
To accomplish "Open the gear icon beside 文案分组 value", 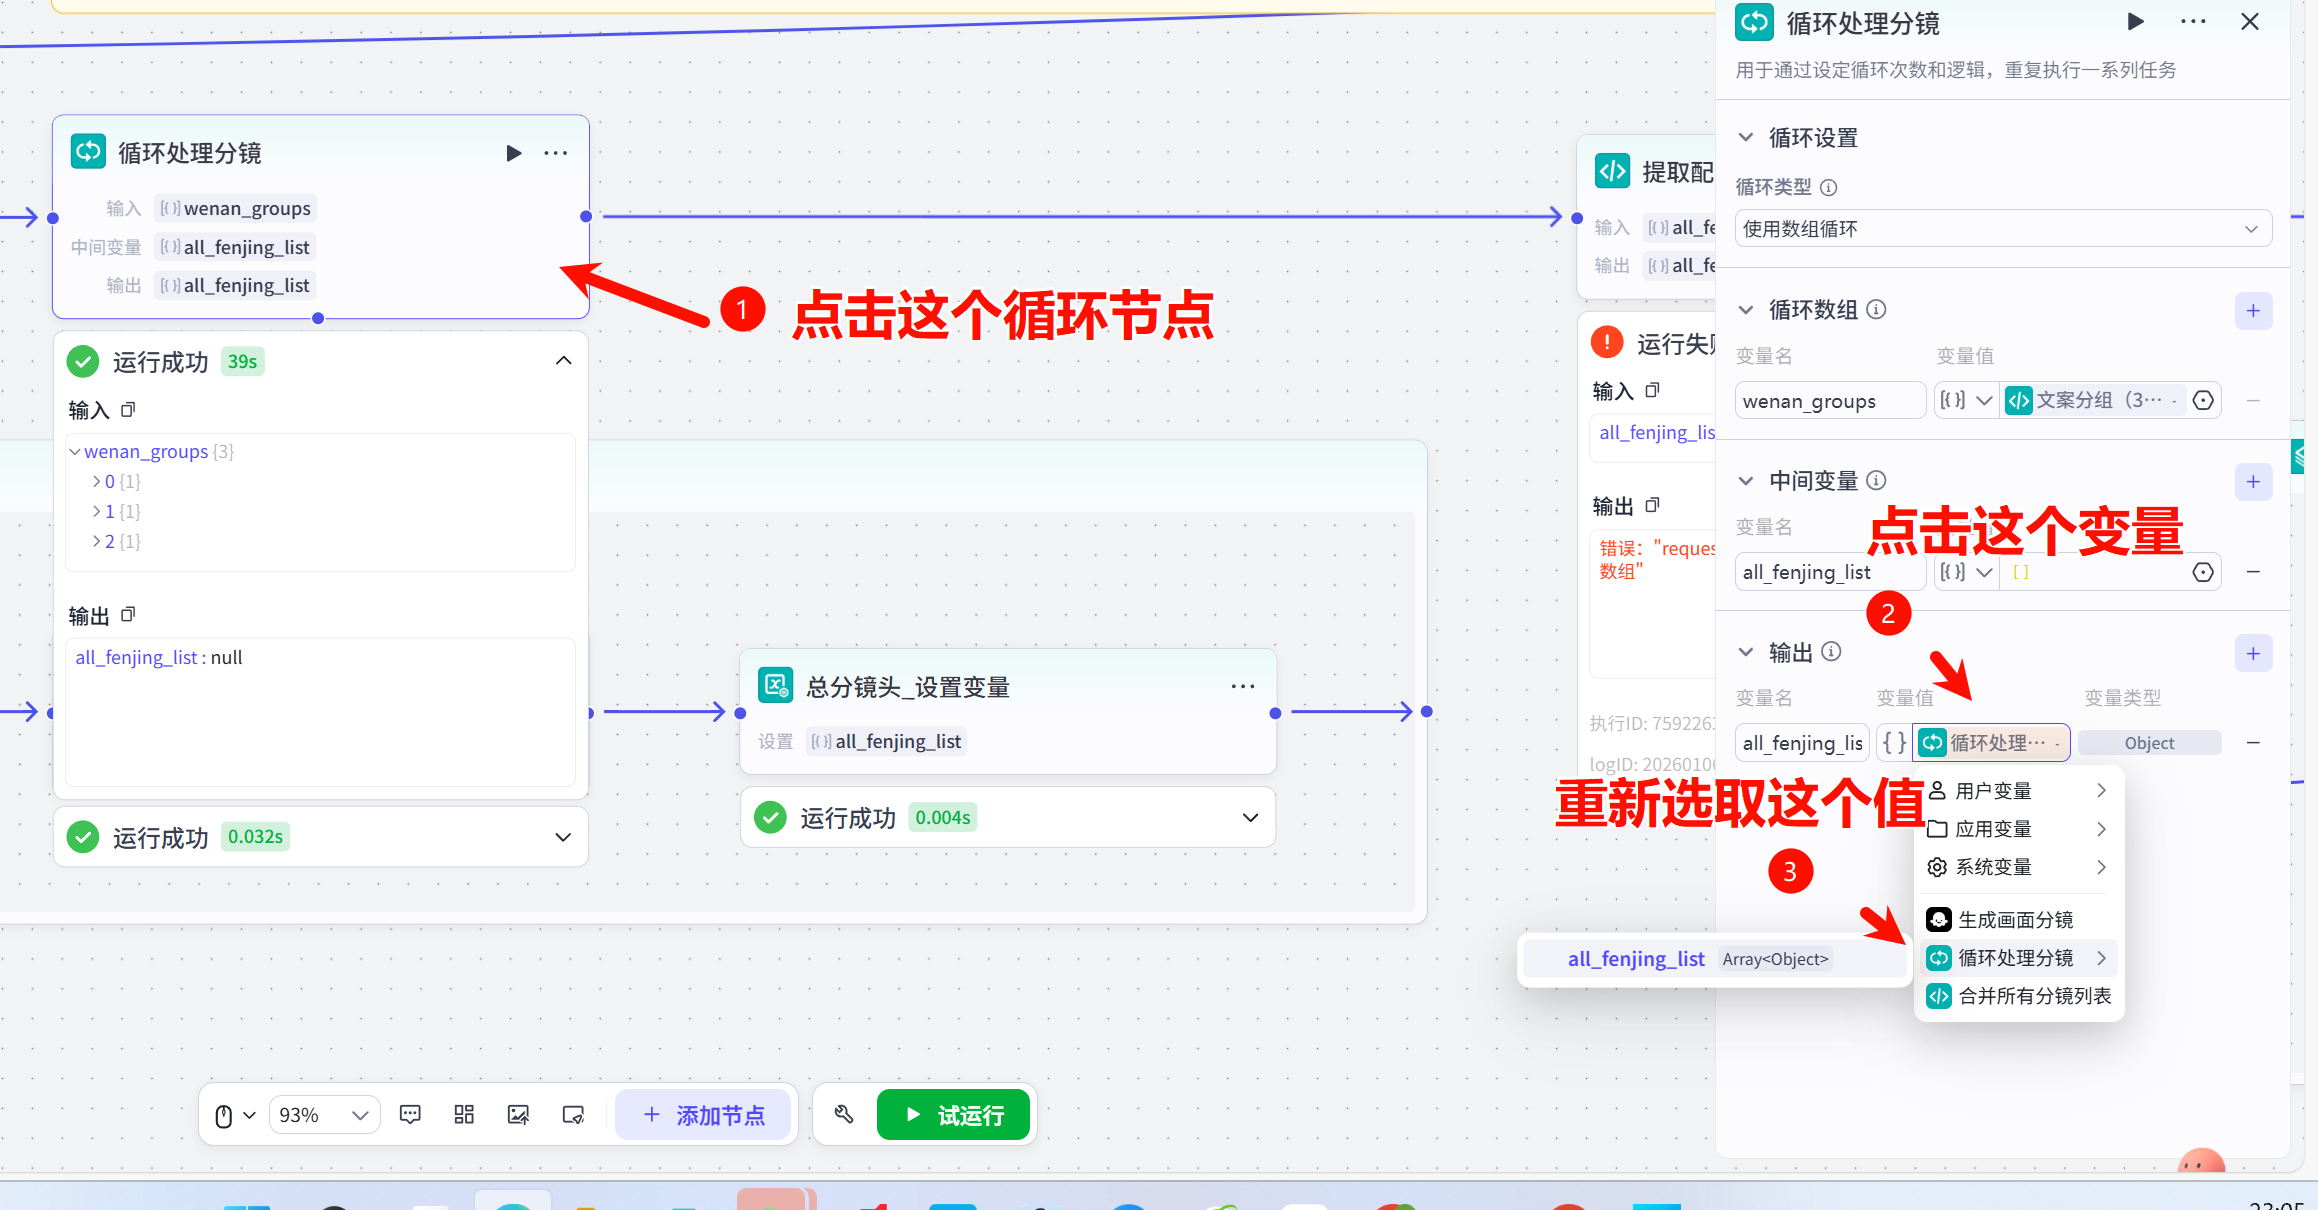I will 2203,400.
